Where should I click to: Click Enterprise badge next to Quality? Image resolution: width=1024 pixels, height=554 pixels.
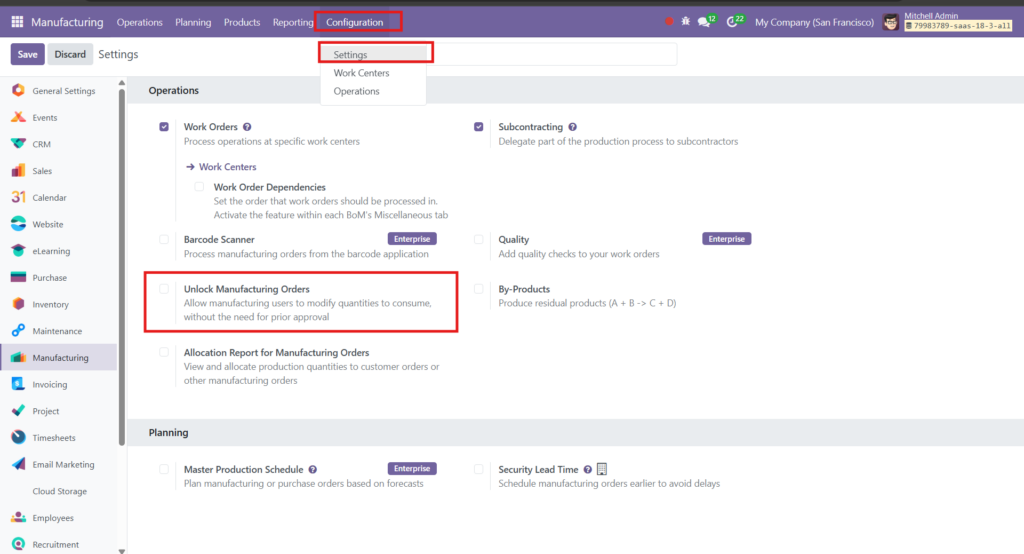coord(727,239)
